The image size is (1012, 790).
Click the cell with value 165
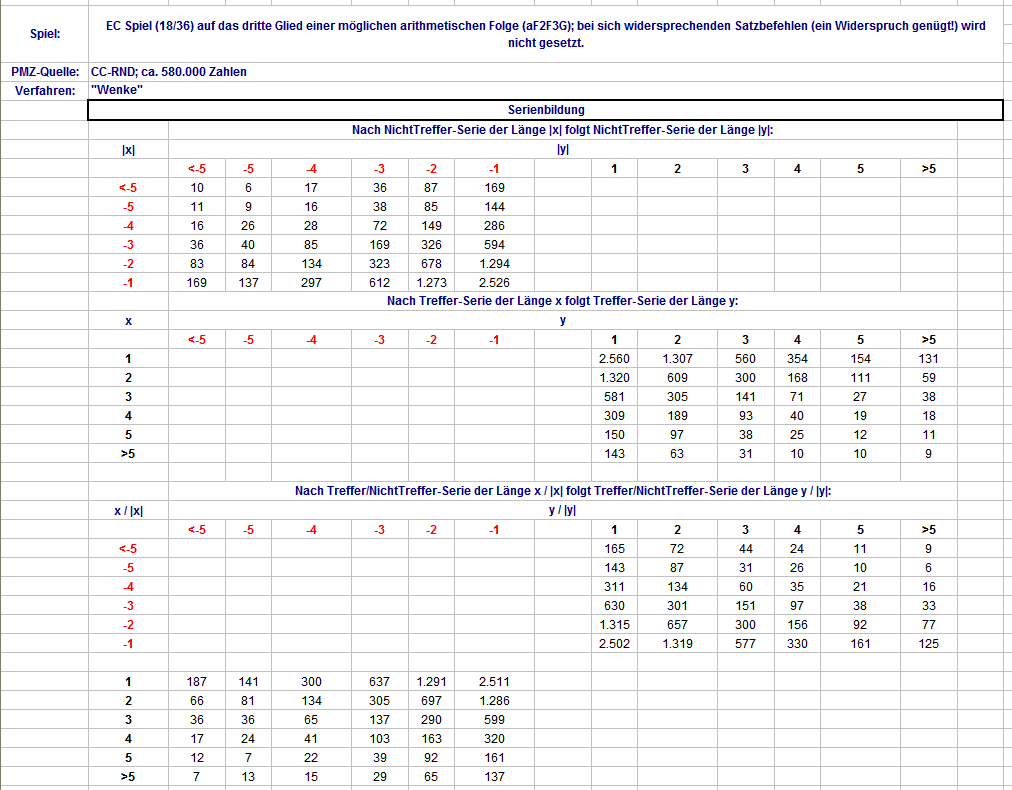click(x=614, y=549)
